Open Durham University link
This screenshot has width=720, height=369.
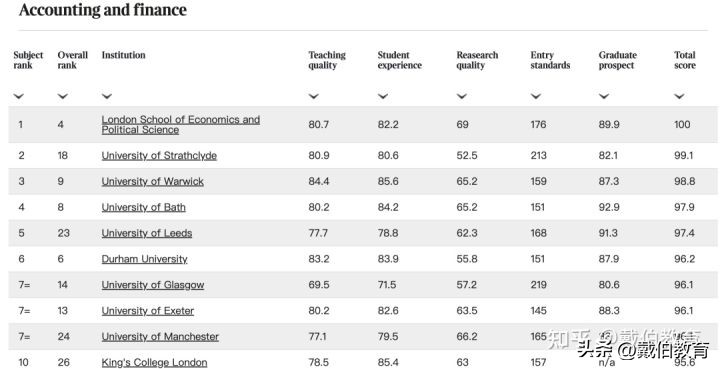coord(145,259)
